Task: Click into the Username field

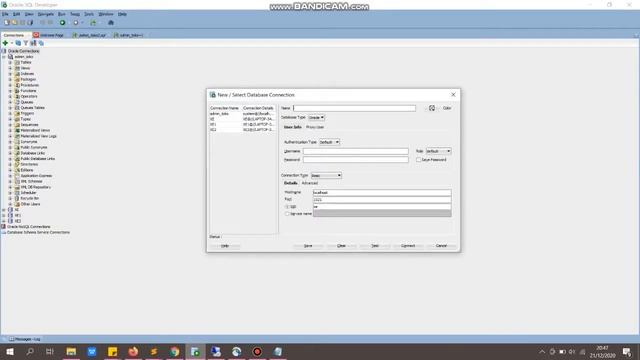Action: [355, 151]
